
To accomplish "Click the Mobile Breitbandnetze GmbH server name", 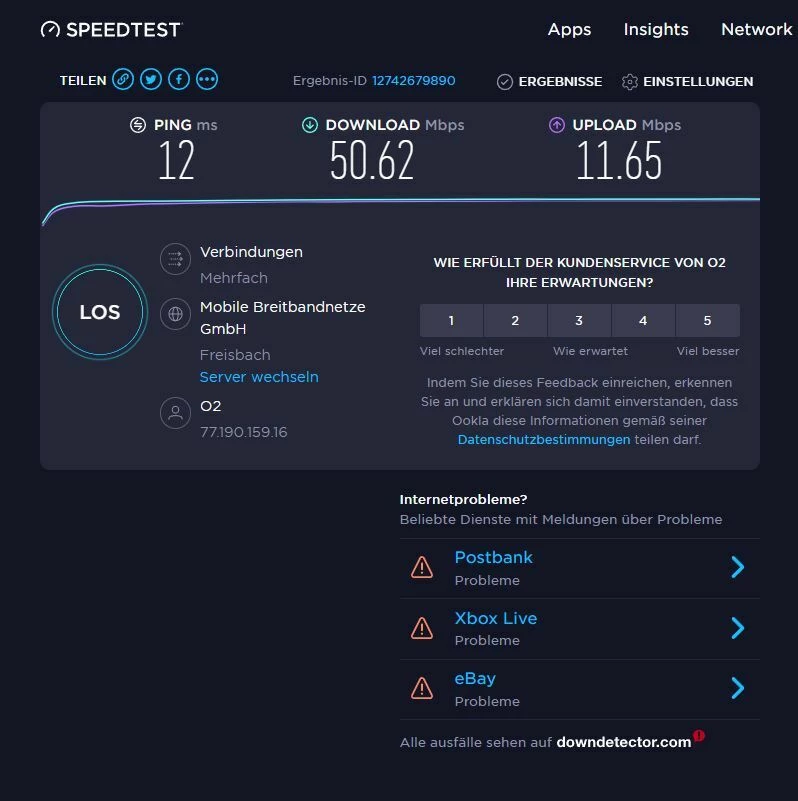I will (283, 318).
